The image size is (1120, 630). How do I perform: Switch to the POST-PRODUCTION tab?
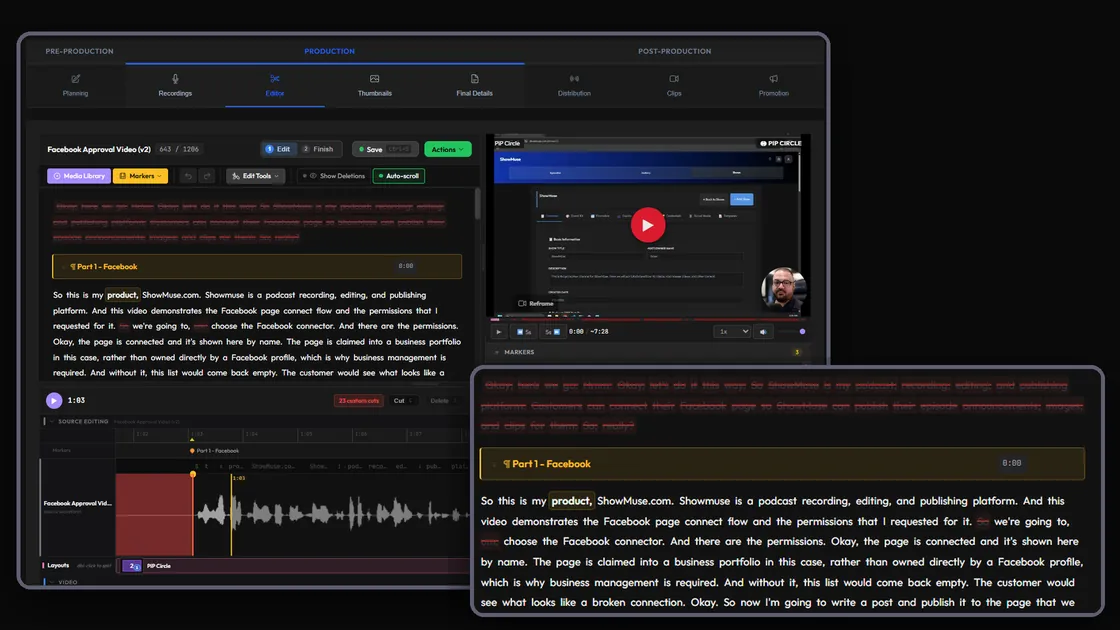tap(674, 51)
